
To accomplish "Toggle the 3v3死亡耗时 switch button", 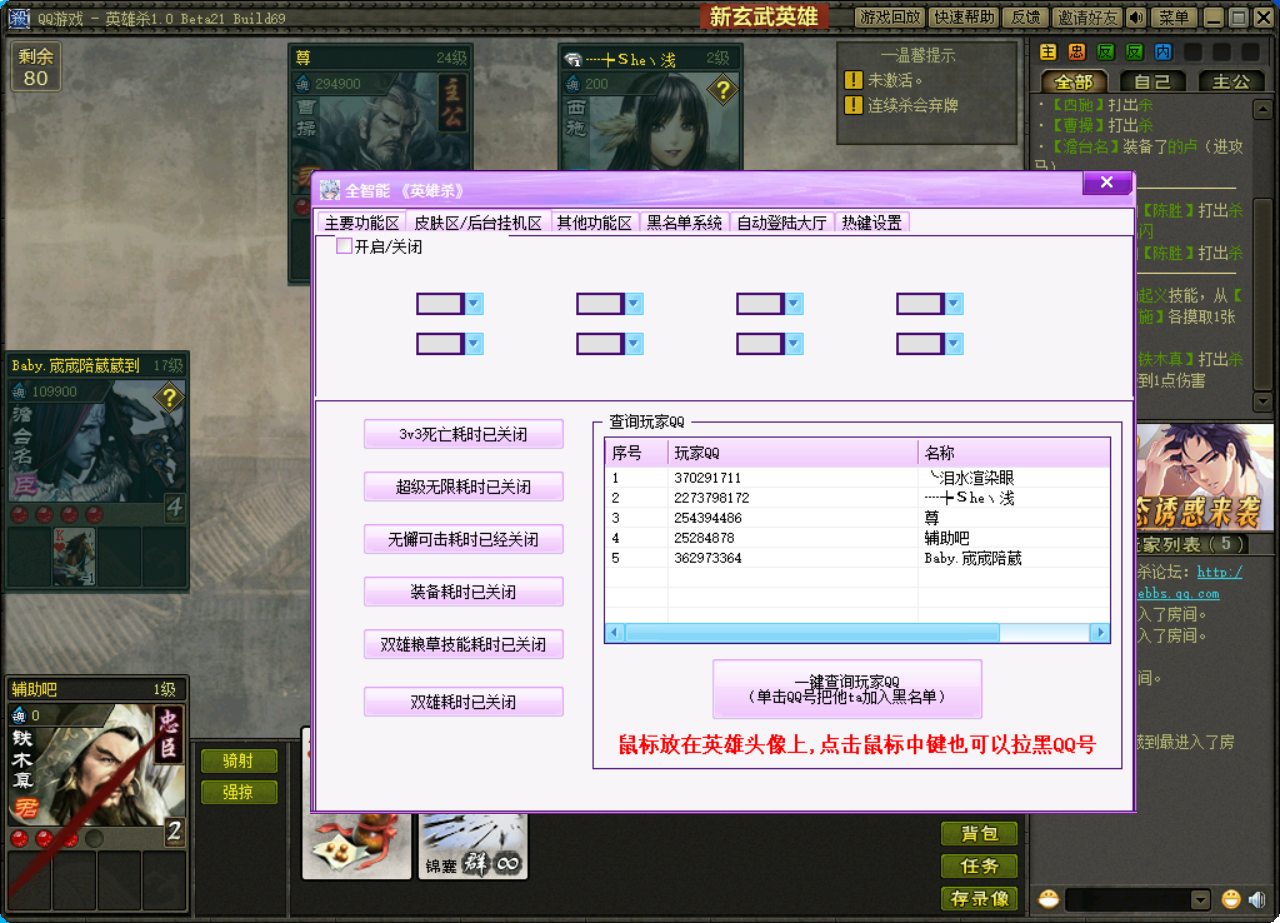I will click(463, 435).
